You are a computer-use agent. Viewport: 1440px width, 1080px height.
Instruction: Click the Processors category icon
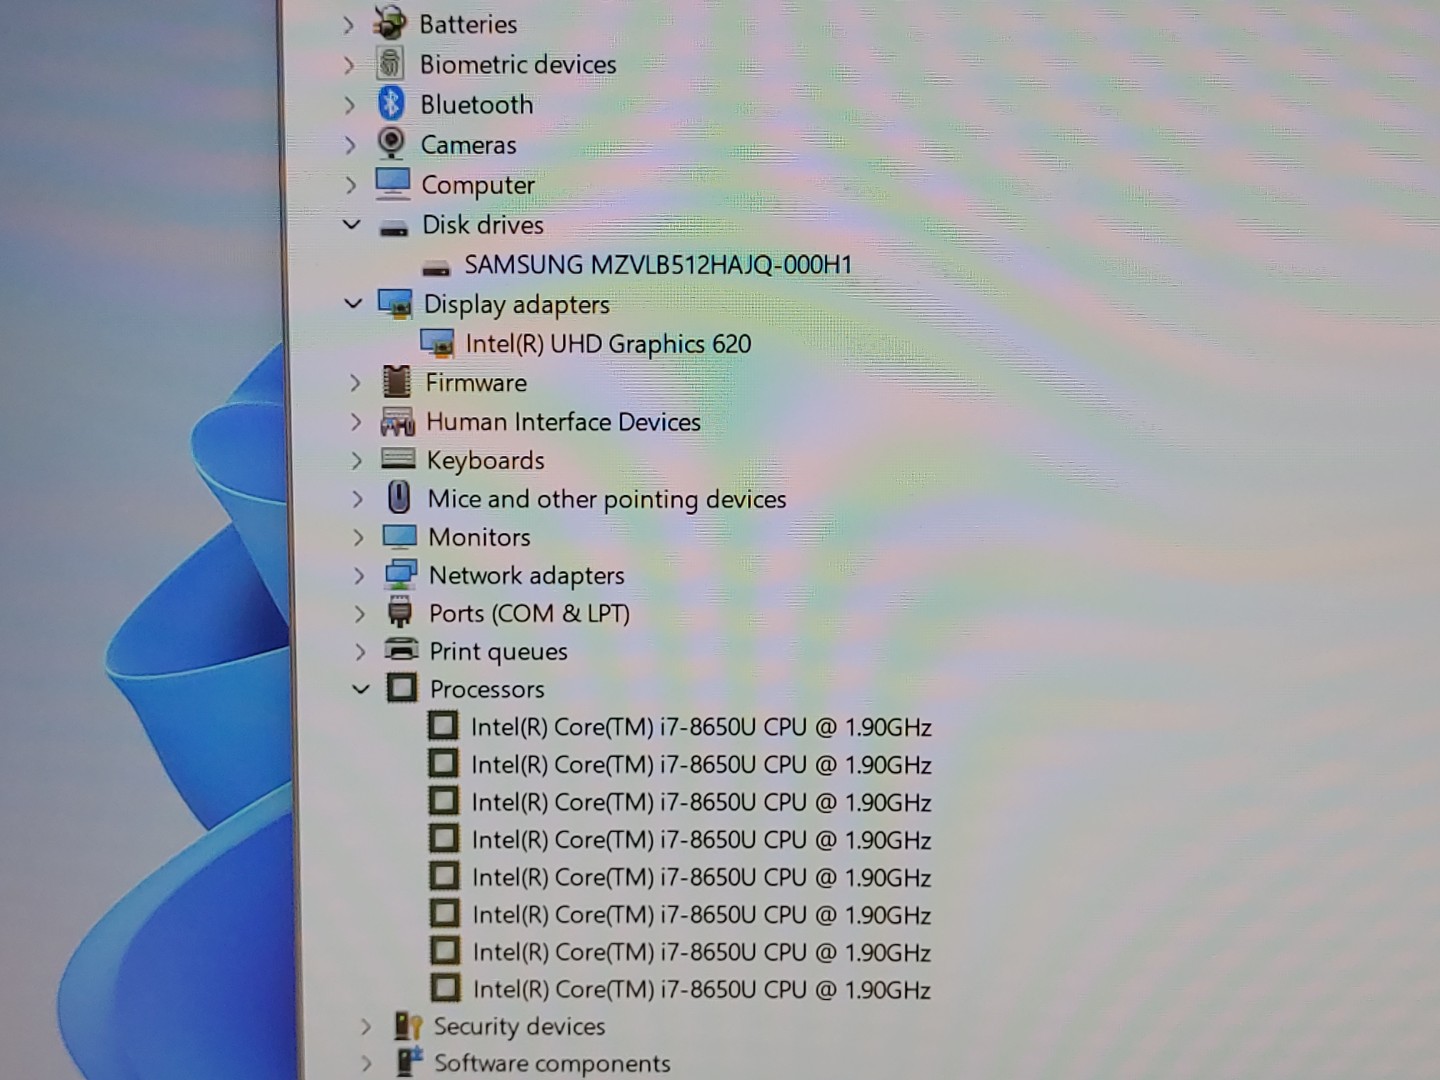coord(402,687)
